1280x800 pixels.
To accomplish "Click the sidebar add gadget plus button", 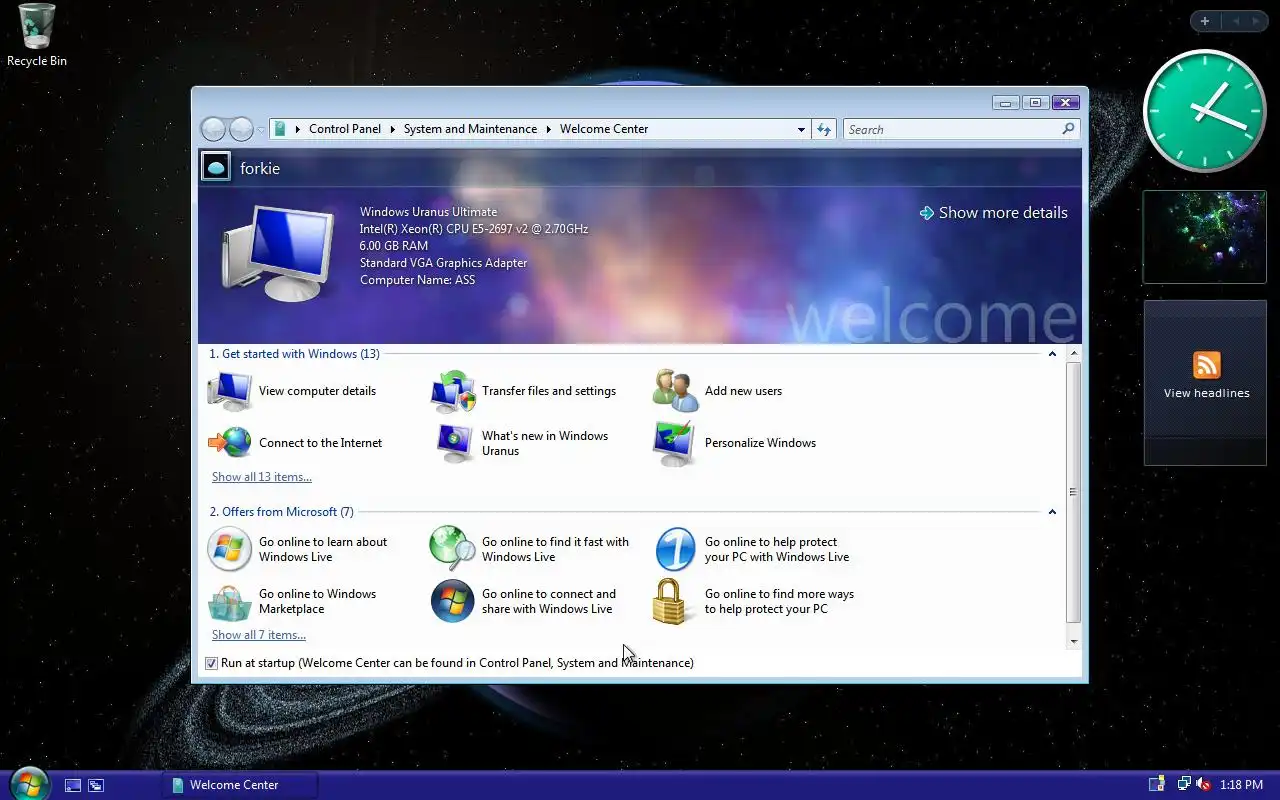I will [x=1205, y=21].
